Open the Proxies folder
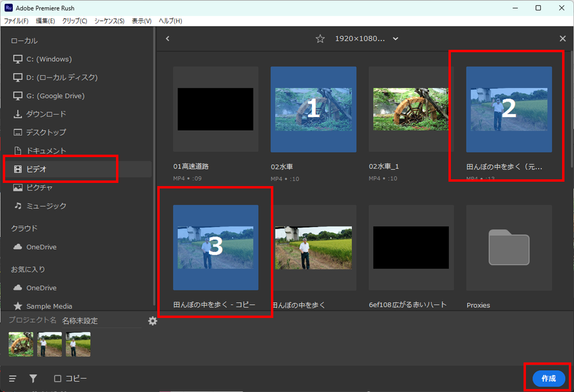Viewport: 574px width, 392px height. pos(509,247)
